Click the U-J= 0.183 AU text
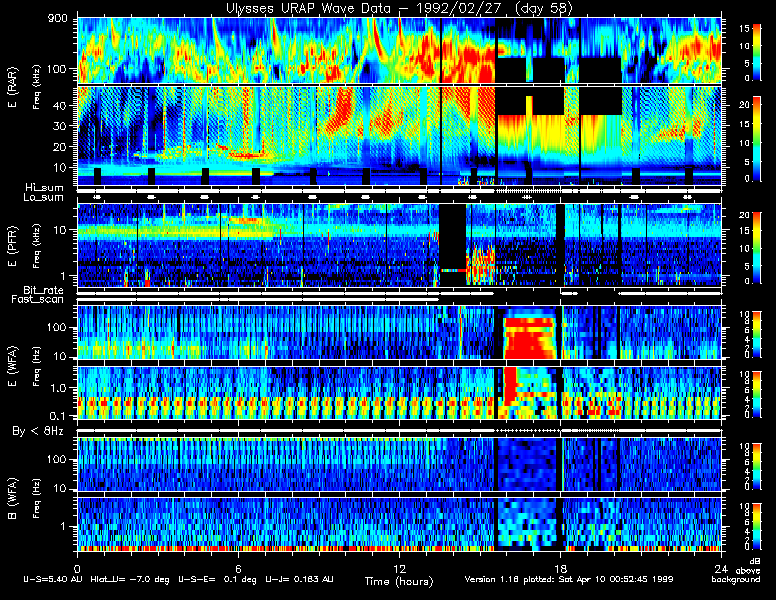 coord(299,579)
